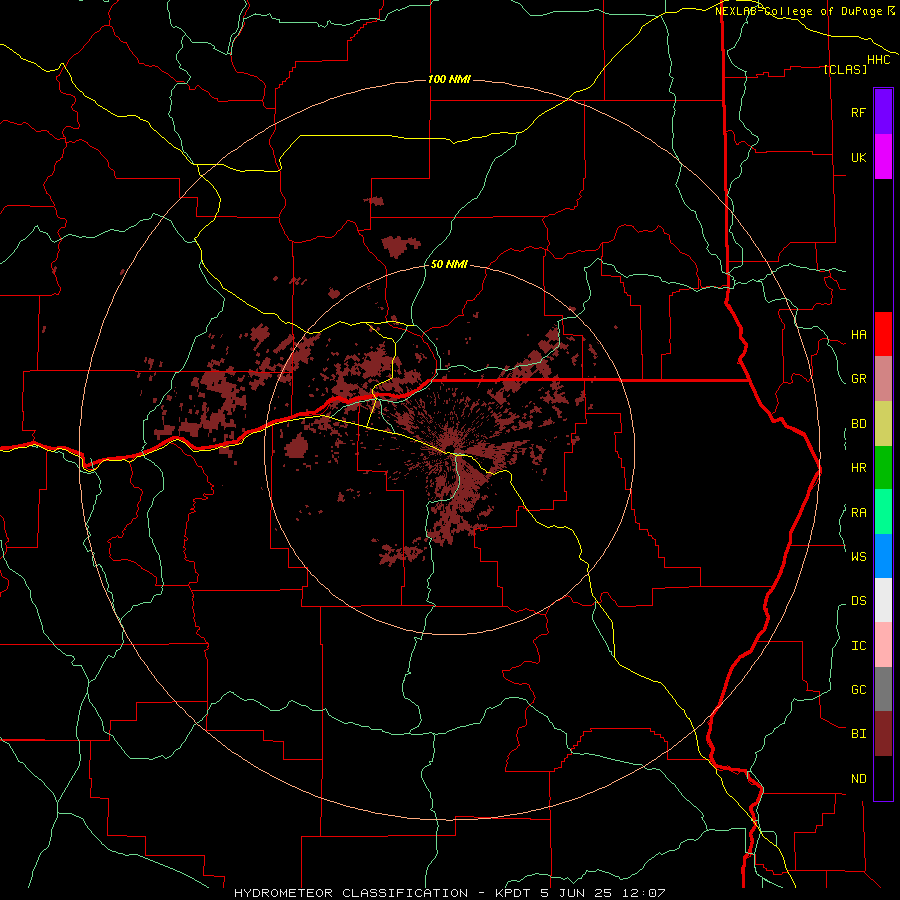Click the HHC product code text
Screen dimensions: 900x900
pyautogui.click(x=879, y=60)
